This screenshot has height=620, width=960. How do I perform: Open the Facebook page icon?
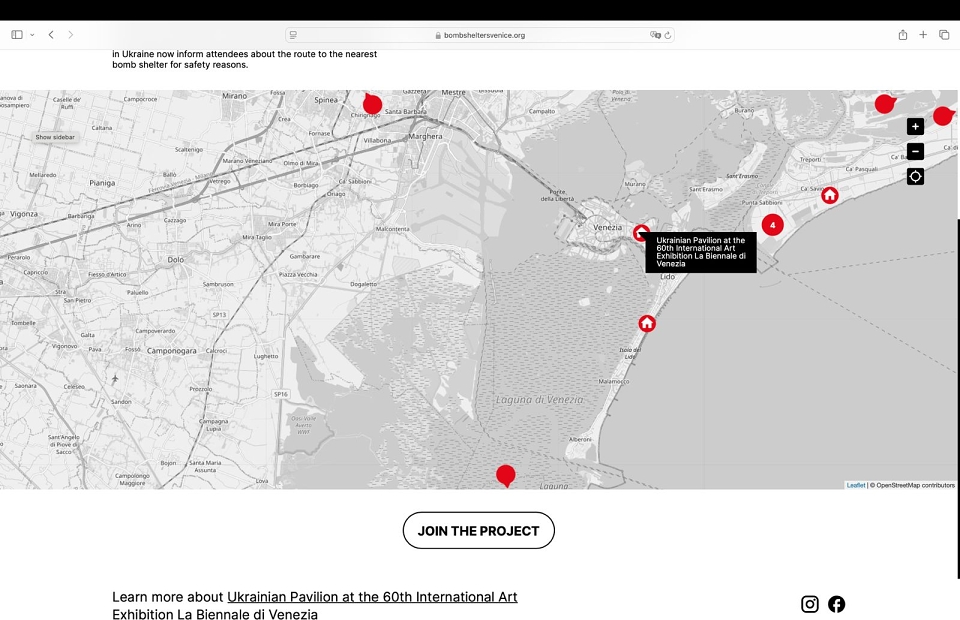pos(836,604)
